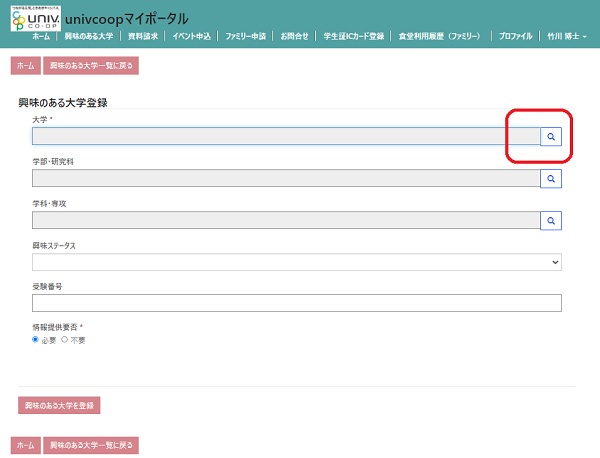Click the search icon for the 大学 field
Viewport: 600px width, 458px height.
(x=551, y=137)
